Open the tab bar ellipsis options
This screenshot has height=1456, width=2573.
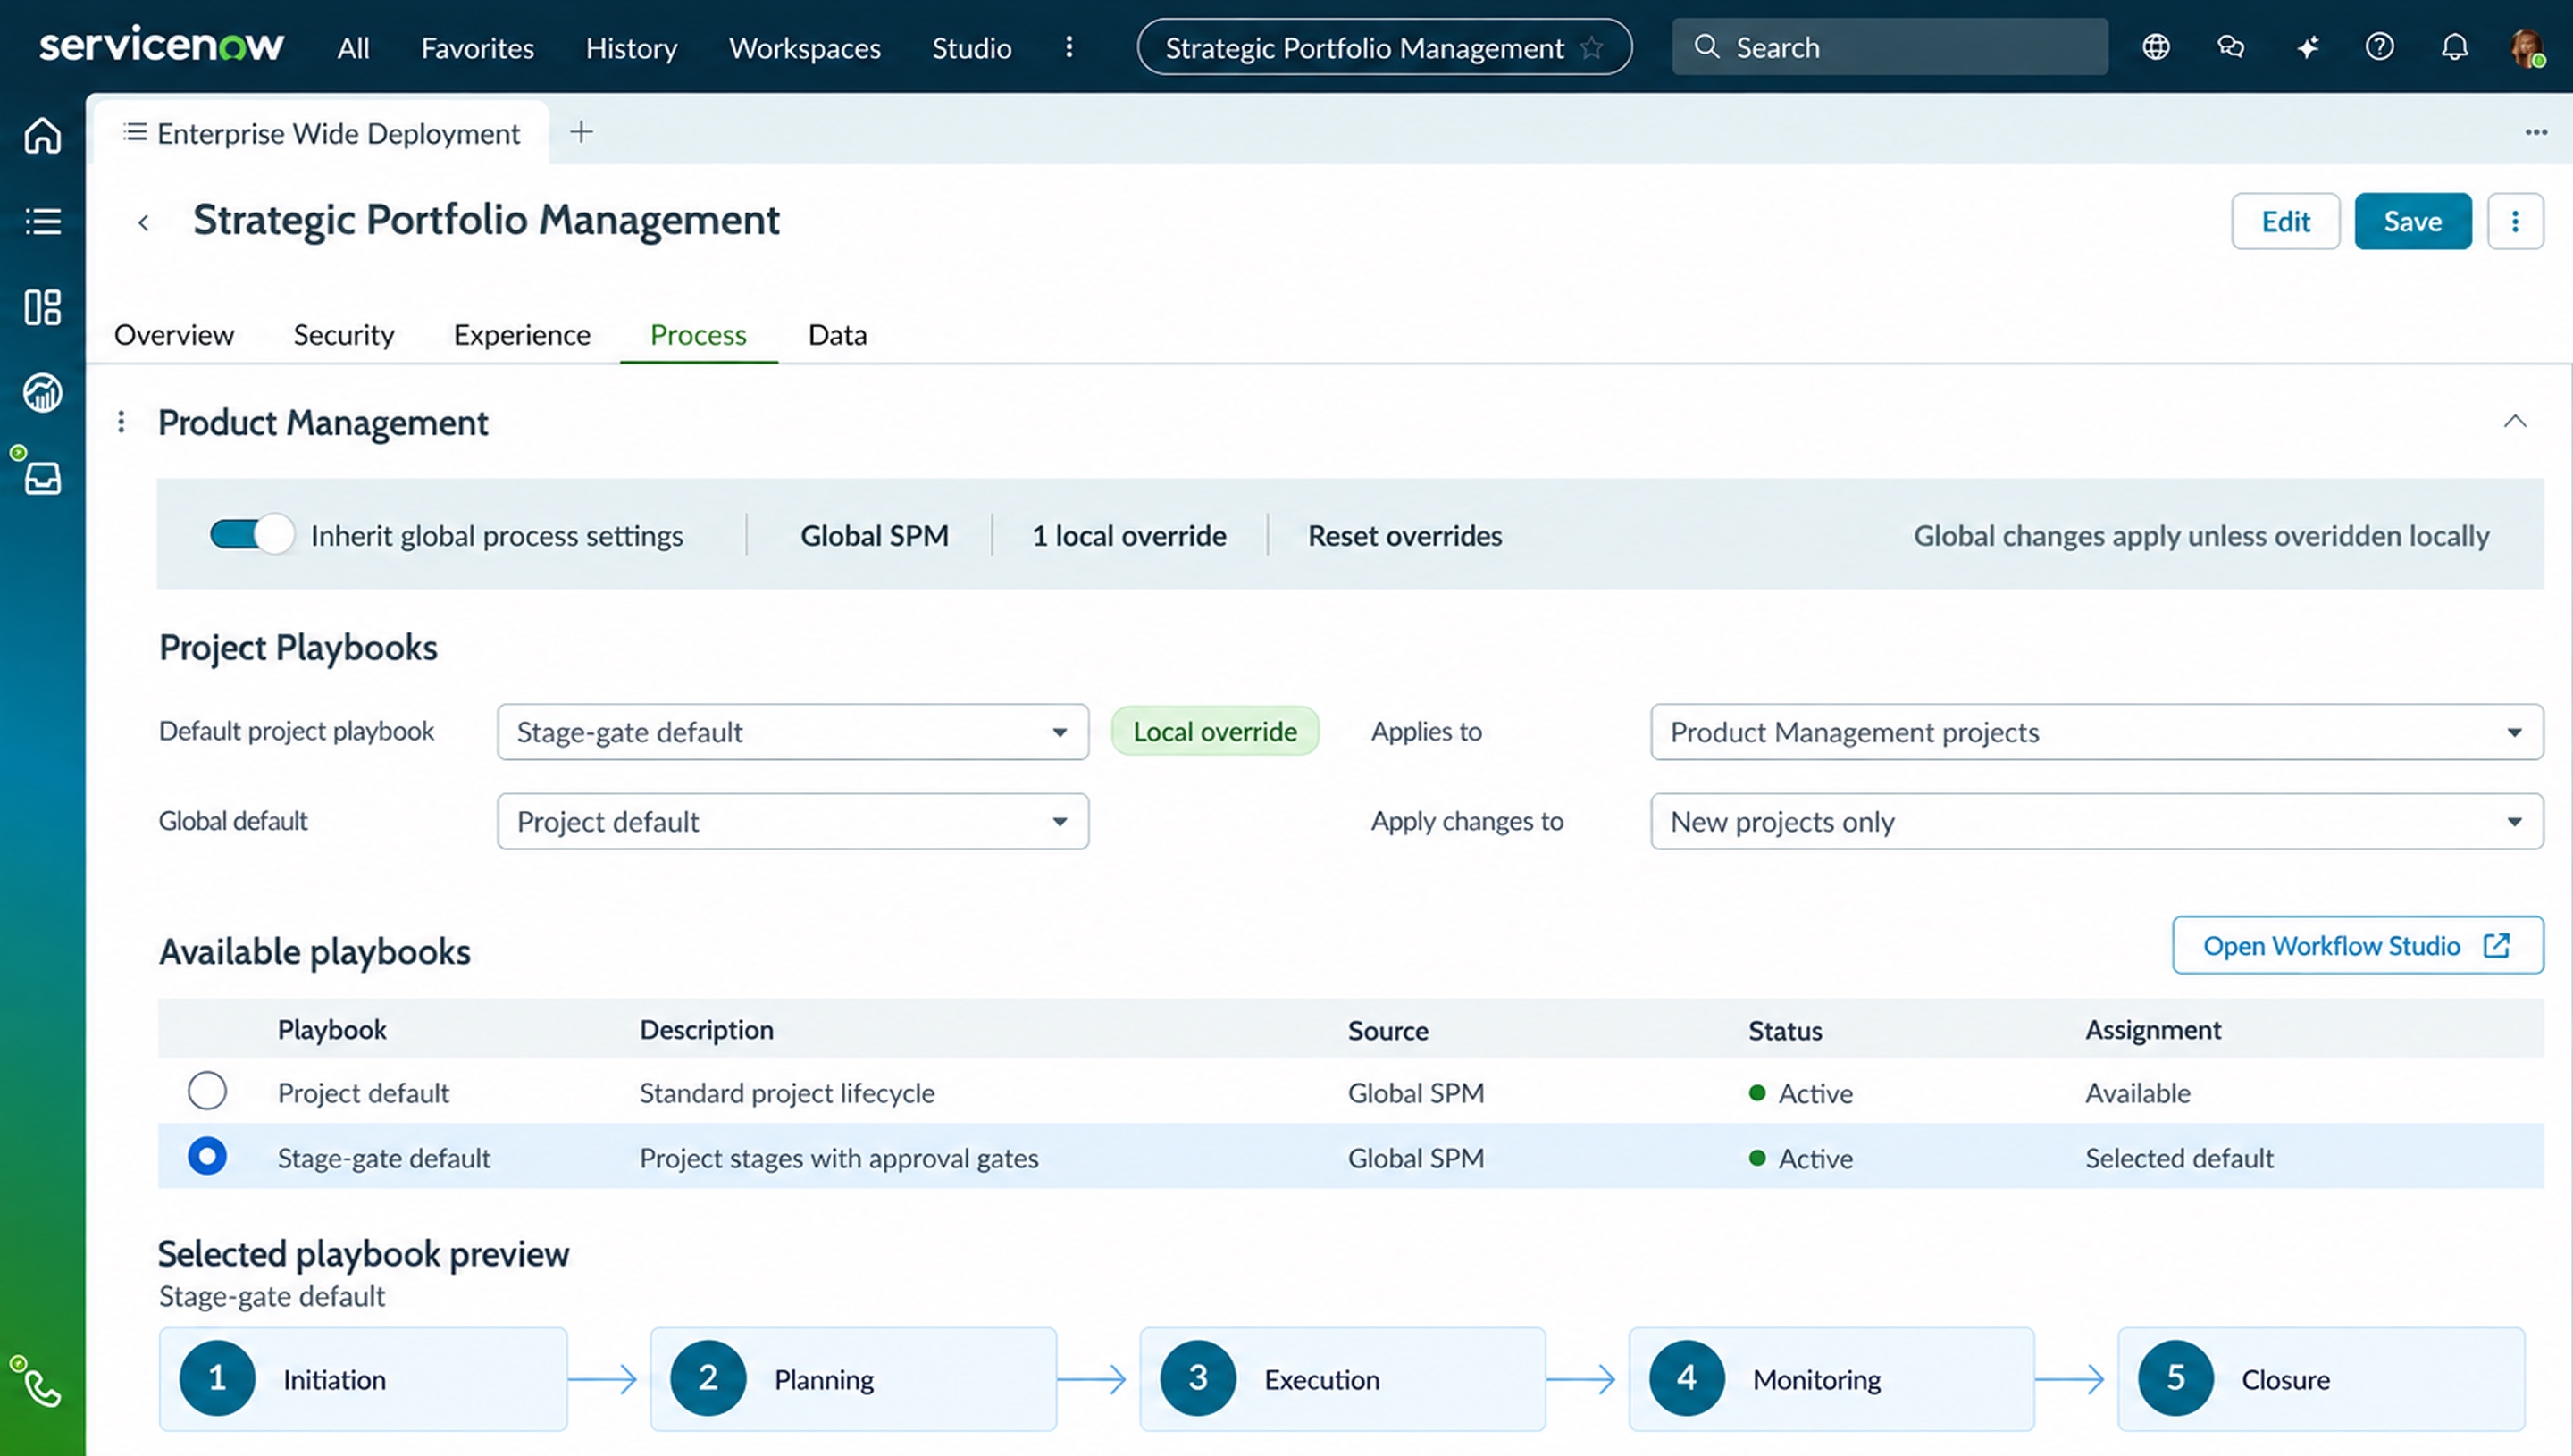coord(2536,132)
